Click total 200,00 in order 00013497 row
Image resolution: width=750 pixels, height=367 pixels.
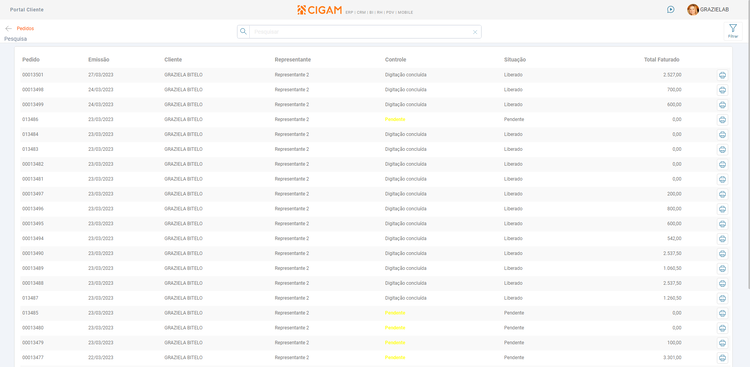tap(674, 194)
